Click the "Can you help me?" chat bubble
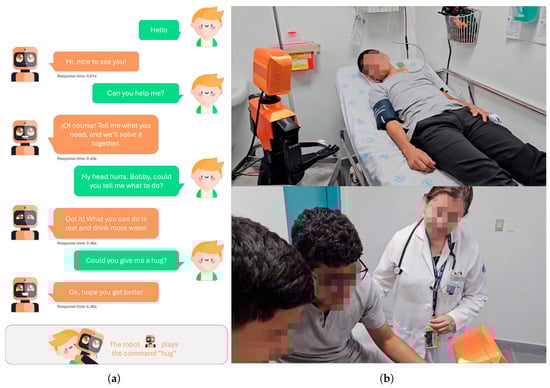 pos(137,93)
